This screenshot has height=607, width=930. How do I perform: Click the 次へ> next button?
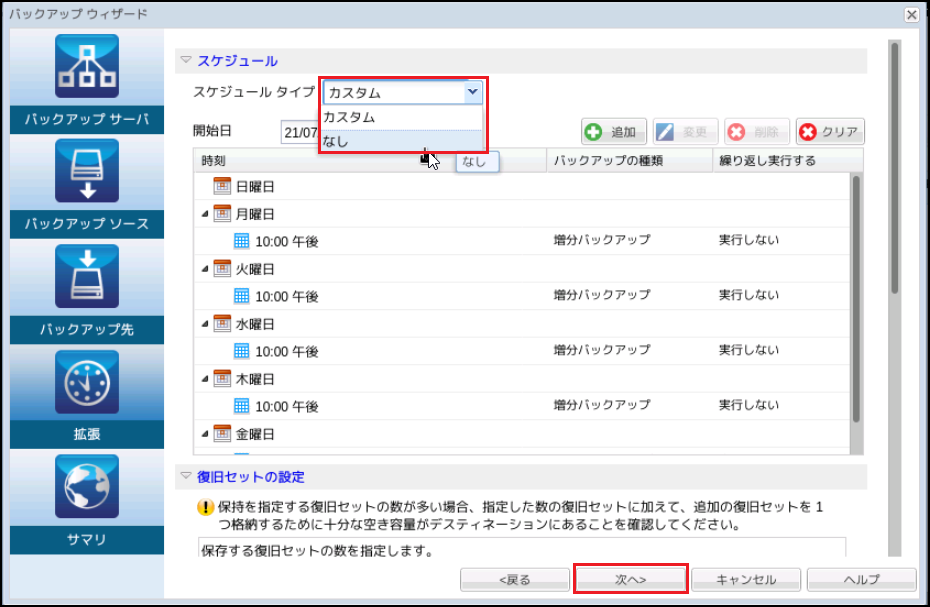point(630,579)
